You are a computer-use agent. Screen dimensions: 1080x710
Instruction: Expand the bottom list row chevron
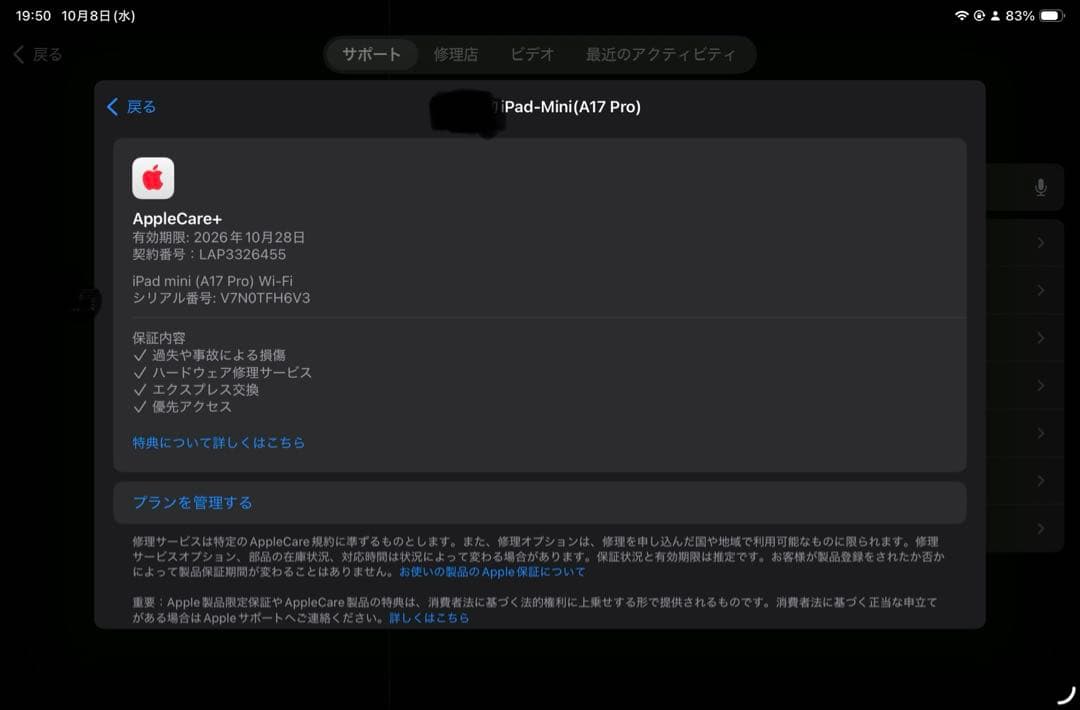pyautogui.click(x=1042, y=528)
